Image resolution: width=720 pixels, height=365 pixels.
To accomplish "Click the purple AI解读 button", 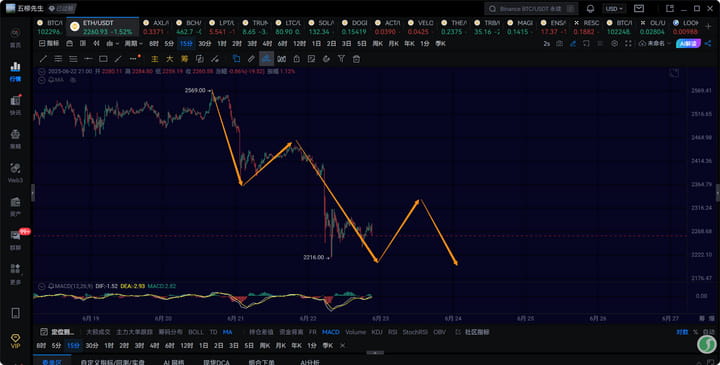I will coord(688,44).
